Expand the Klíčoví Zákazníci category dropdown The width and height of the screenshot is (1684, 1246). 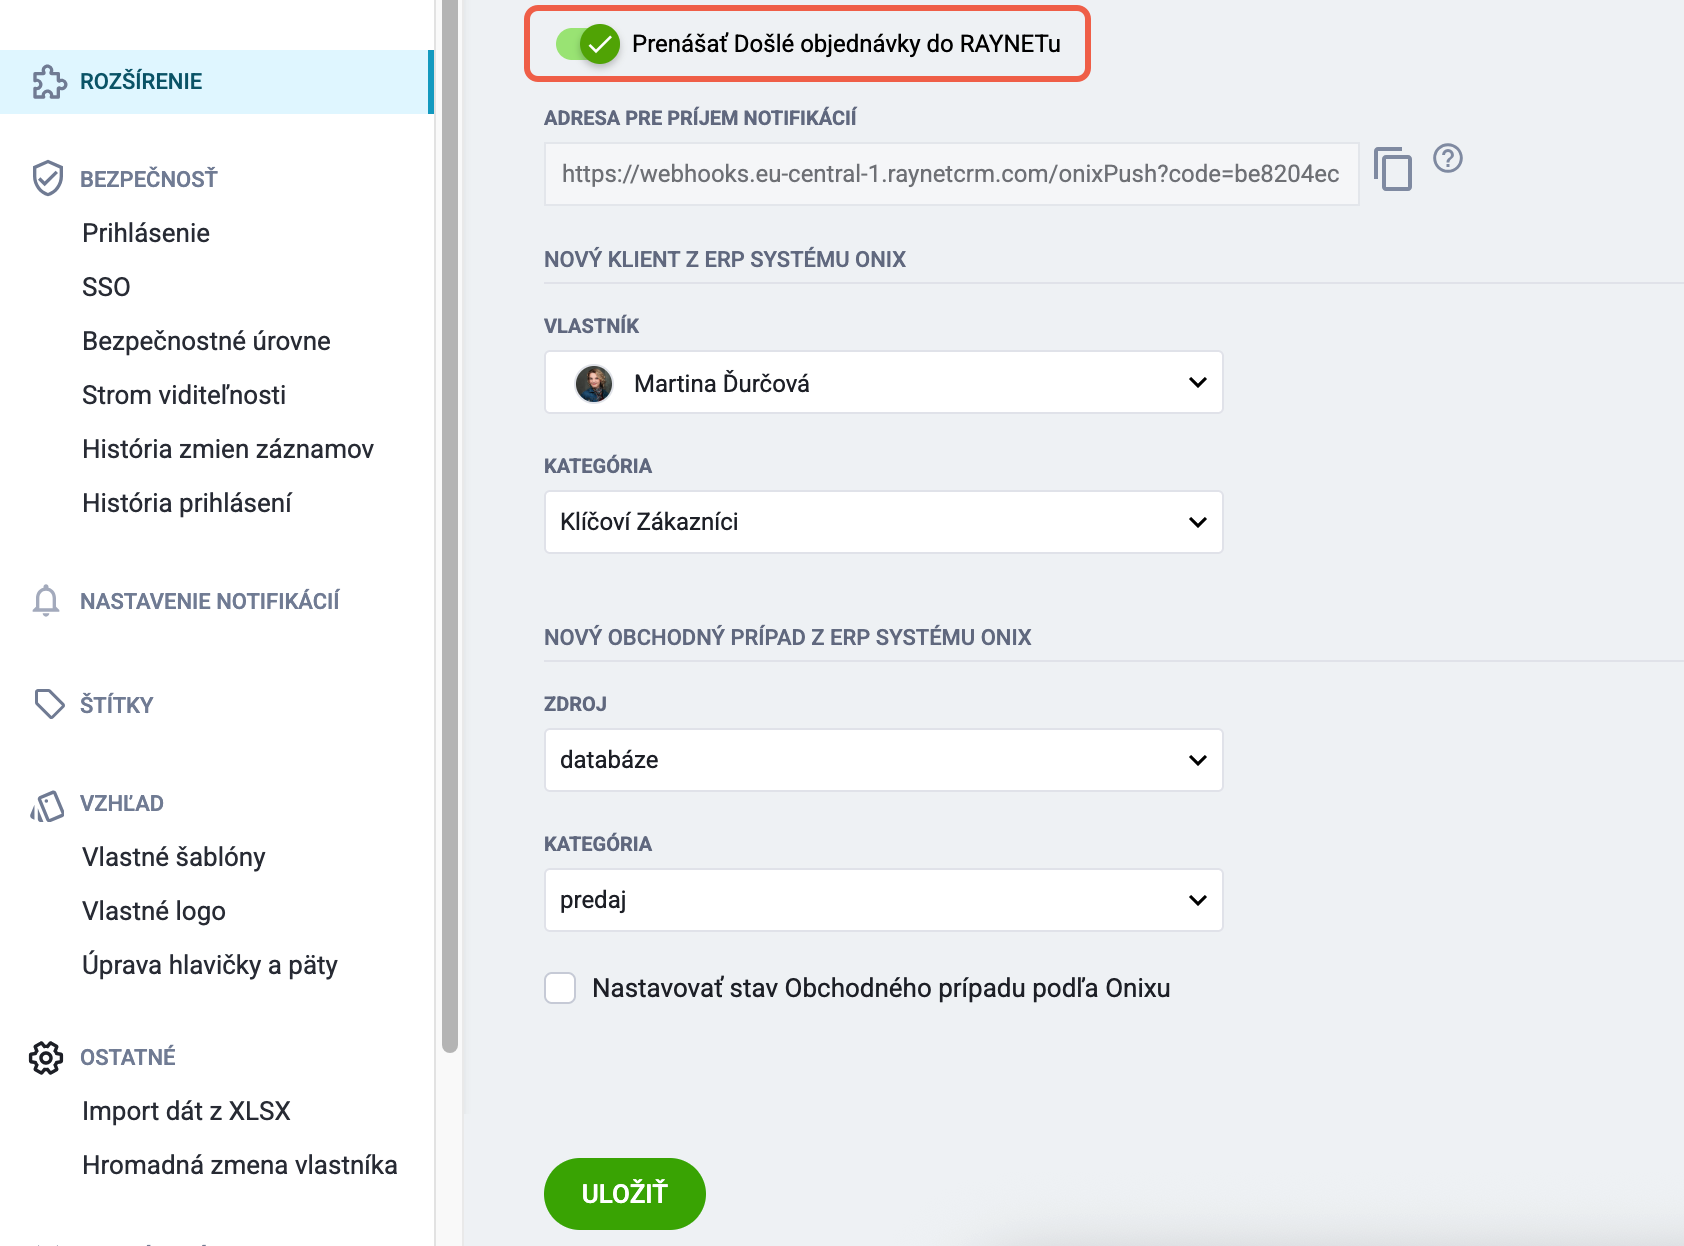[883, 522]
